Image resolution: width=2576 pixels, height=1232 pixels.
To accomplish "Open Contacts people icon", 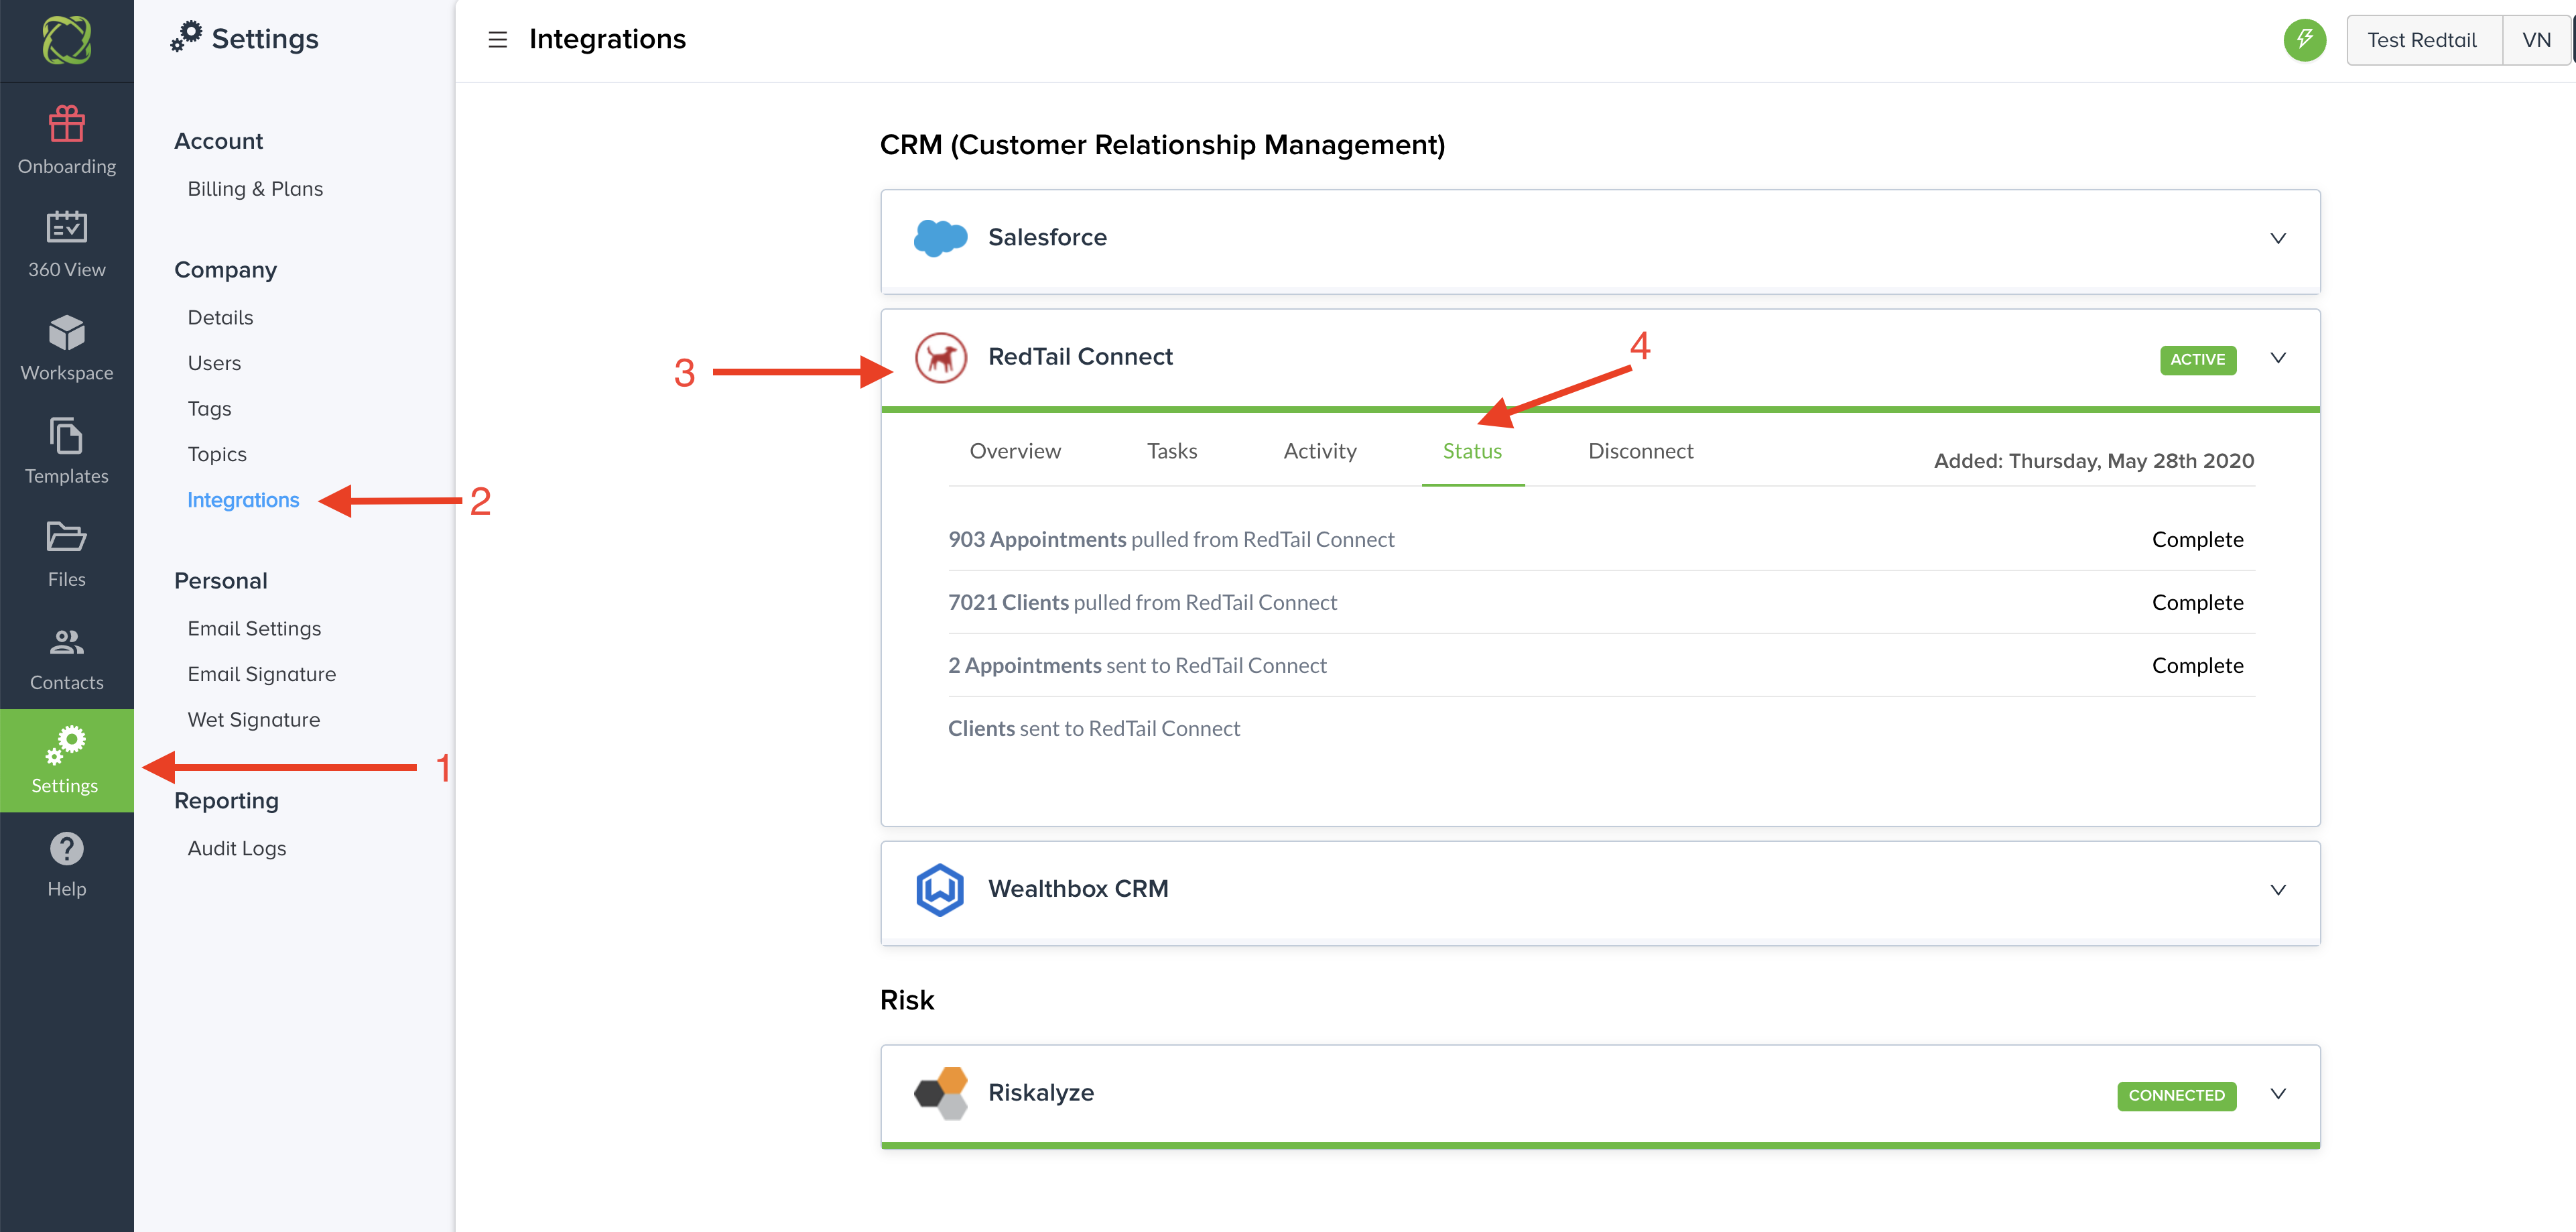I will (66, 641).
